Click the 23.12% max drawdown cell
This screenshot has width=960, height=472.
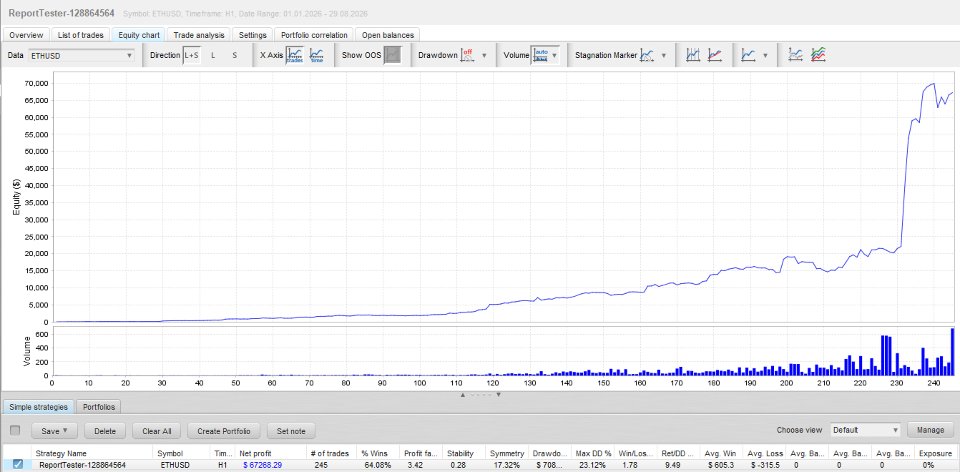(x=593, y=465)
